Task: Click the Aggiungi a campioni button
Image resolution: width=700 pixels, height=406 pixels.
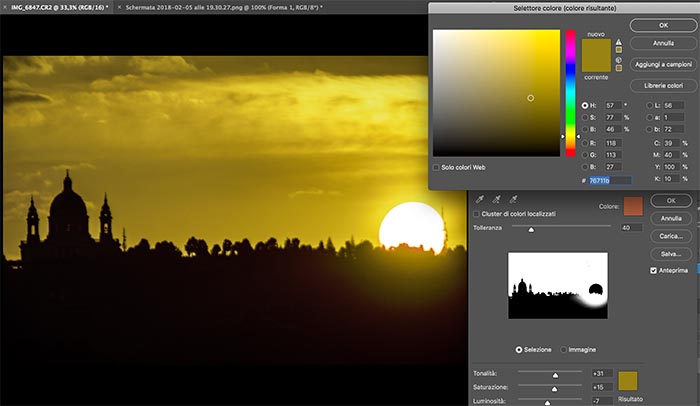Action: coord(663,63)
